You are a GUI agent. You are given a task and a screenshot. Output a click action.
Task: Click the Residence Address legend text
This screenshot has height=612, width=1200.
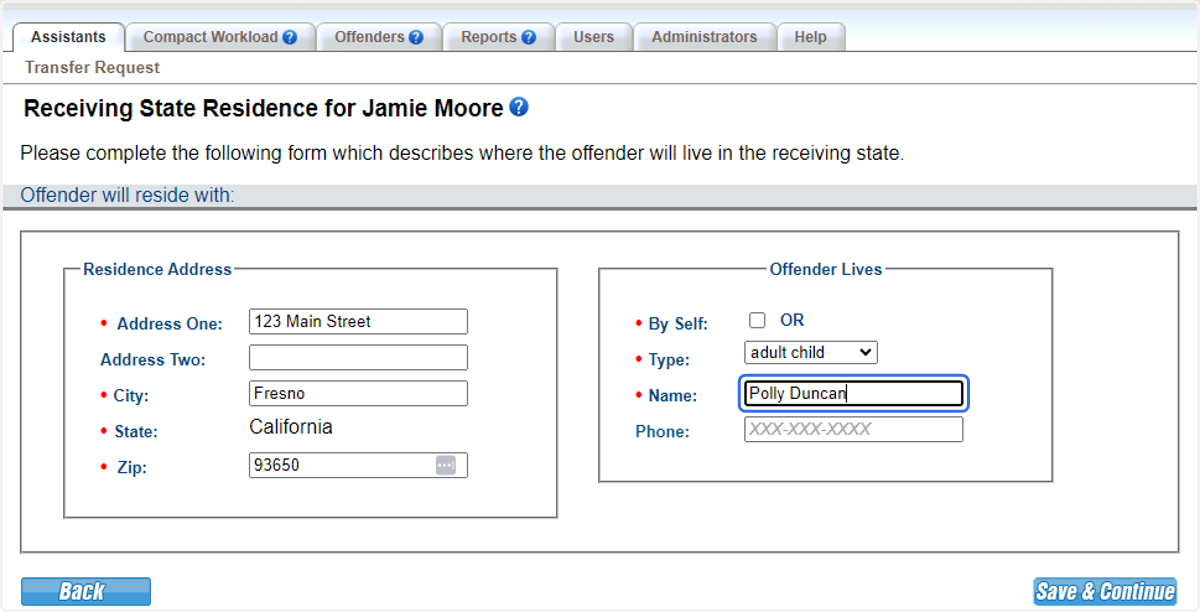pyautogui.click(x=157, y=269)
